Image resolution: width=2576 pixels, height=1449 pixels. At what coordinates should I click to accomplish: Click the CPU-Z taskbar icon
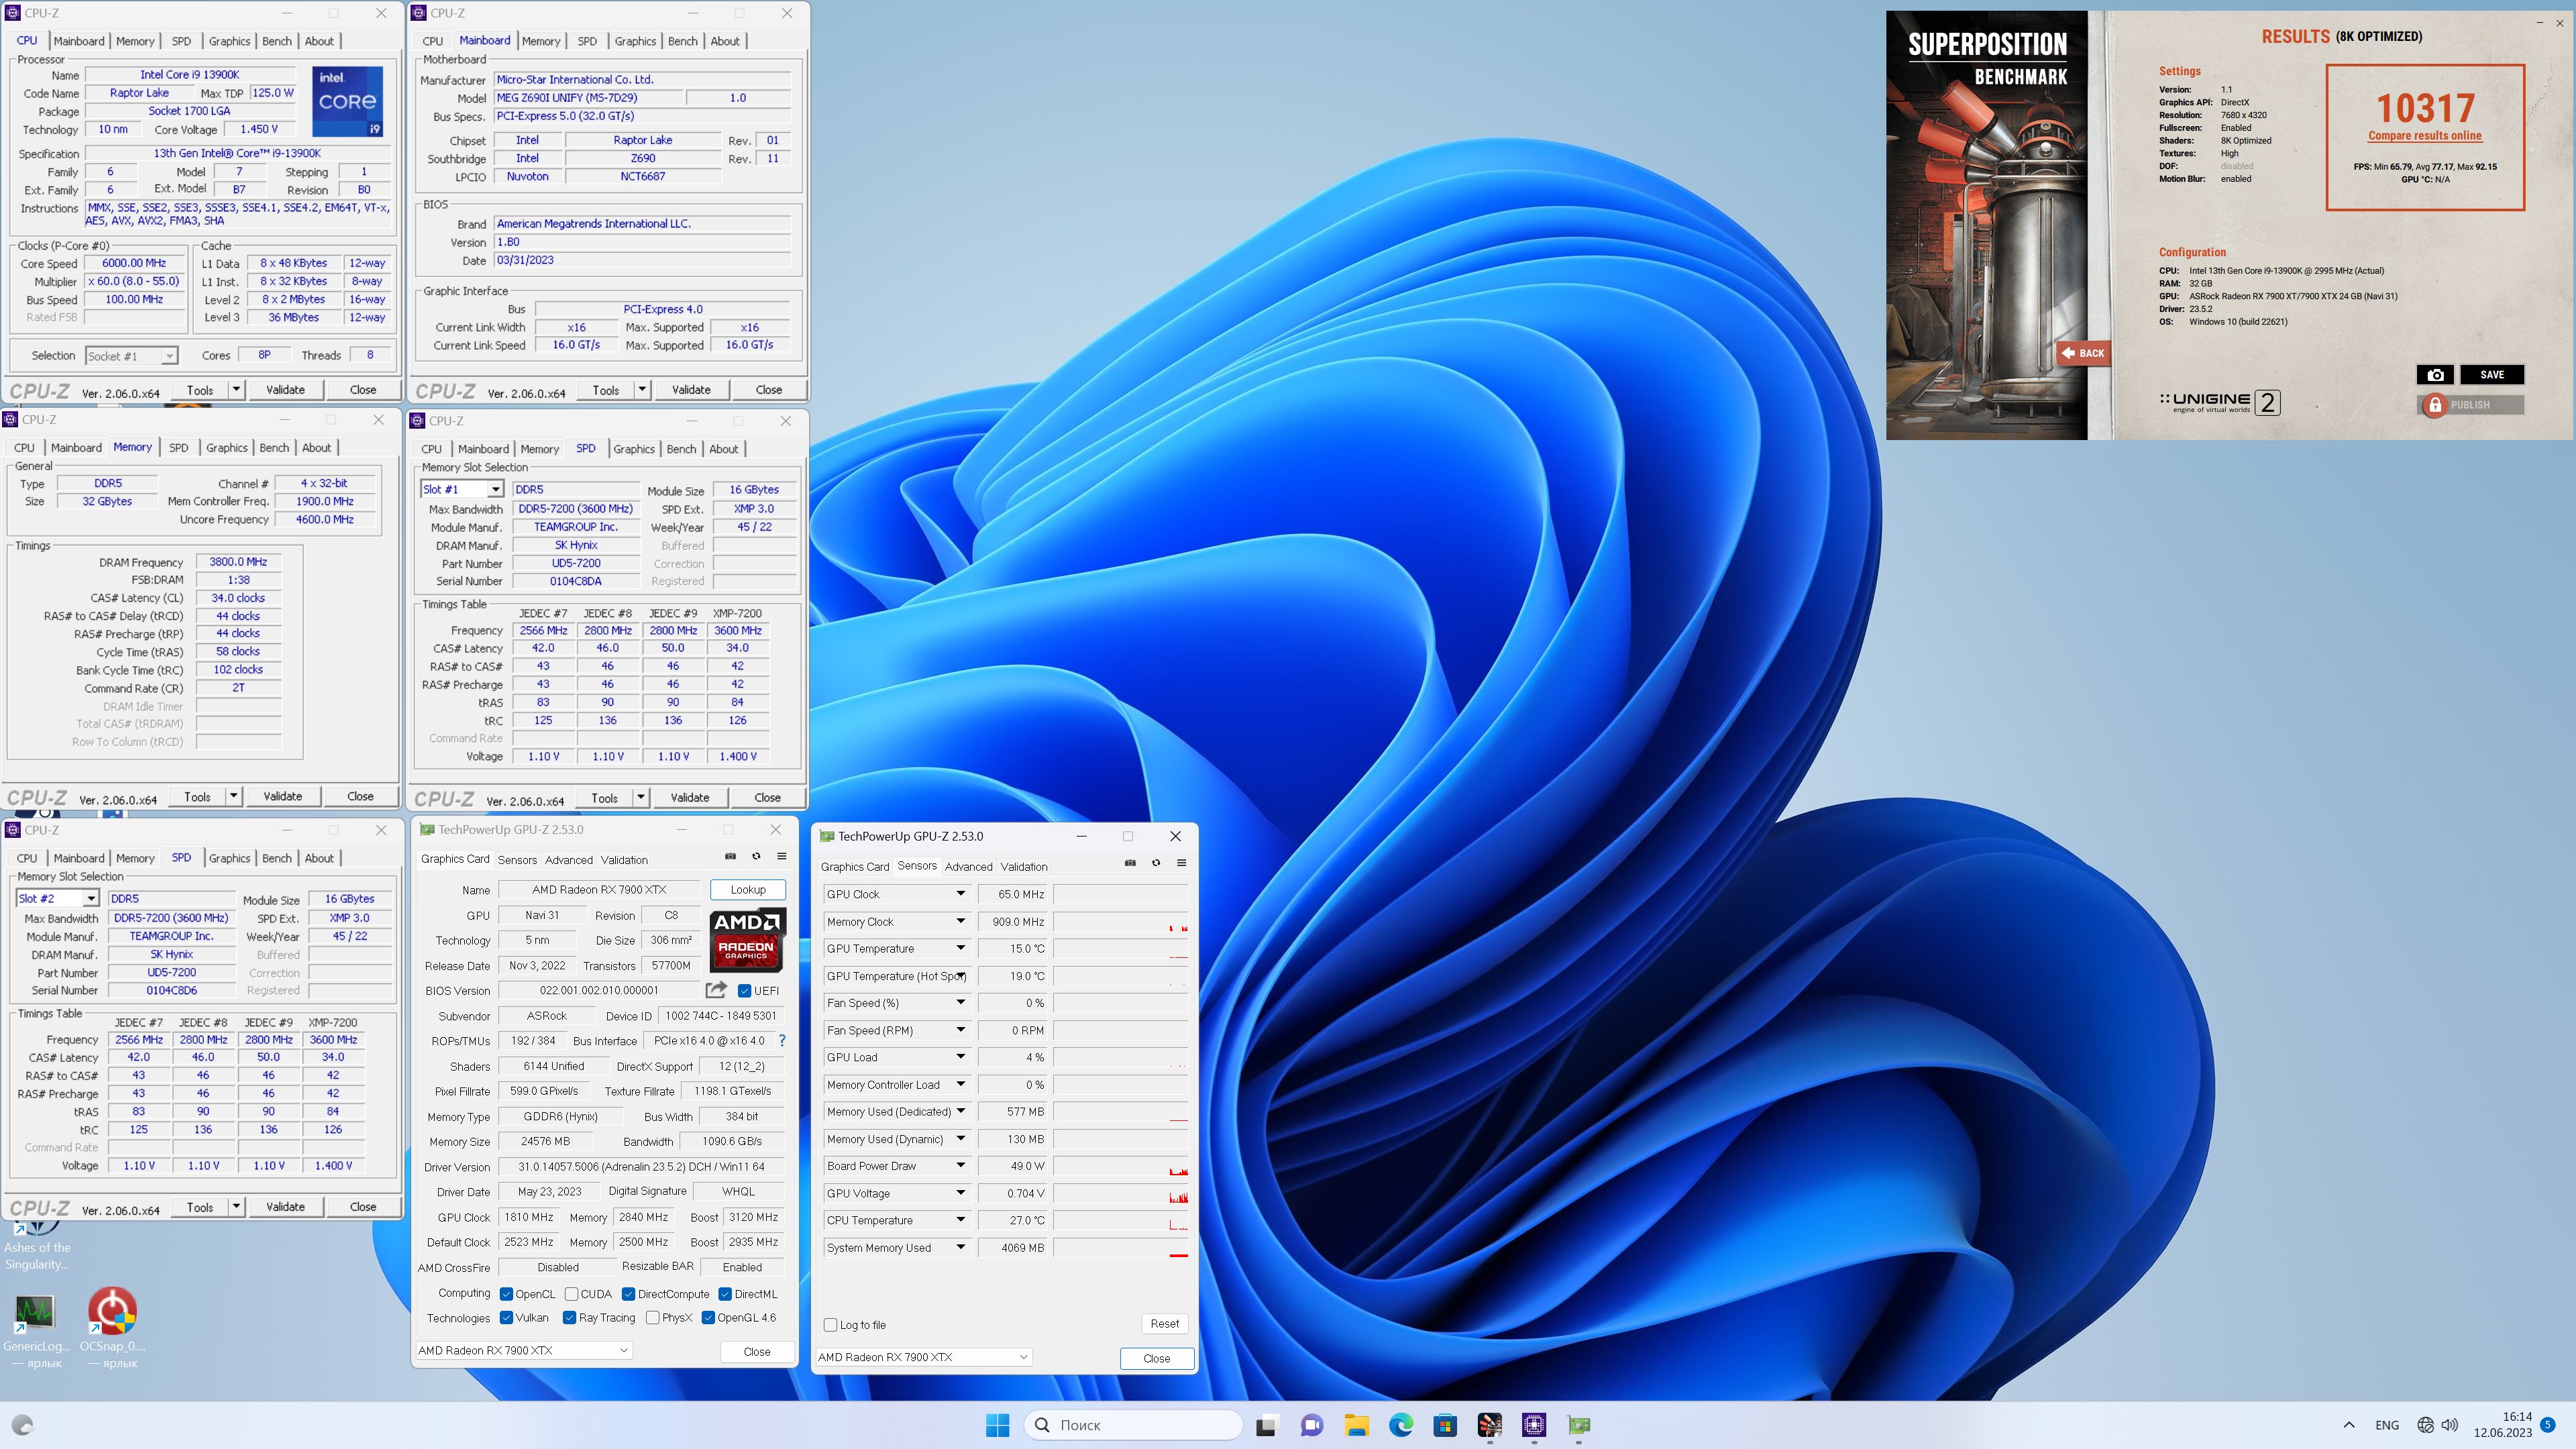pyautogui.click(x=1534, y=1425)
